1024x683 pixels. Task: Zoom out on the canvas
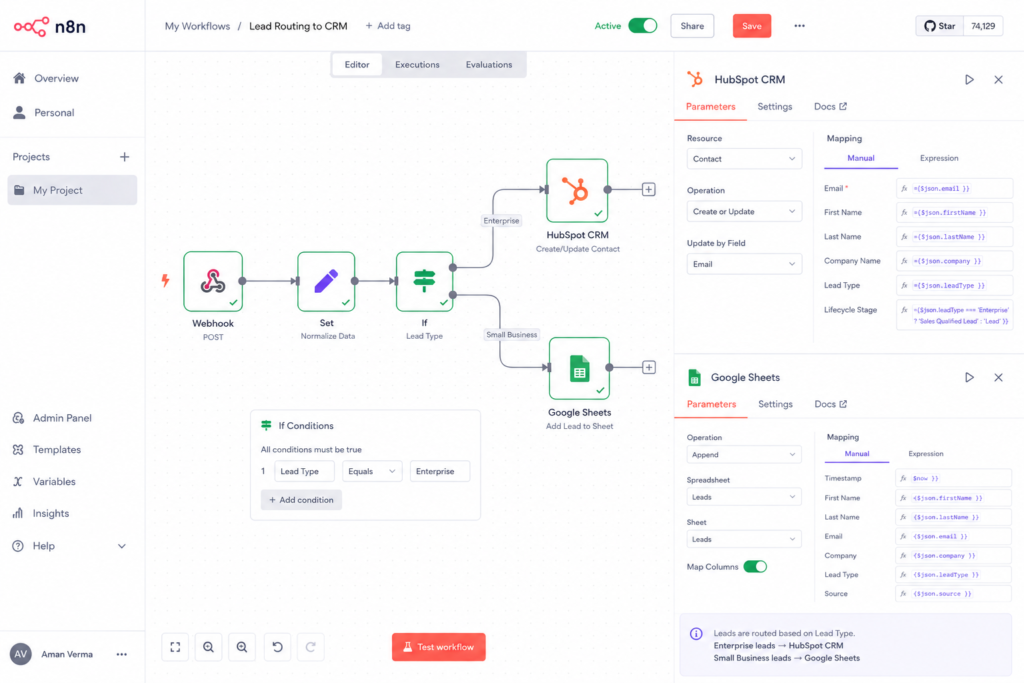242,647
